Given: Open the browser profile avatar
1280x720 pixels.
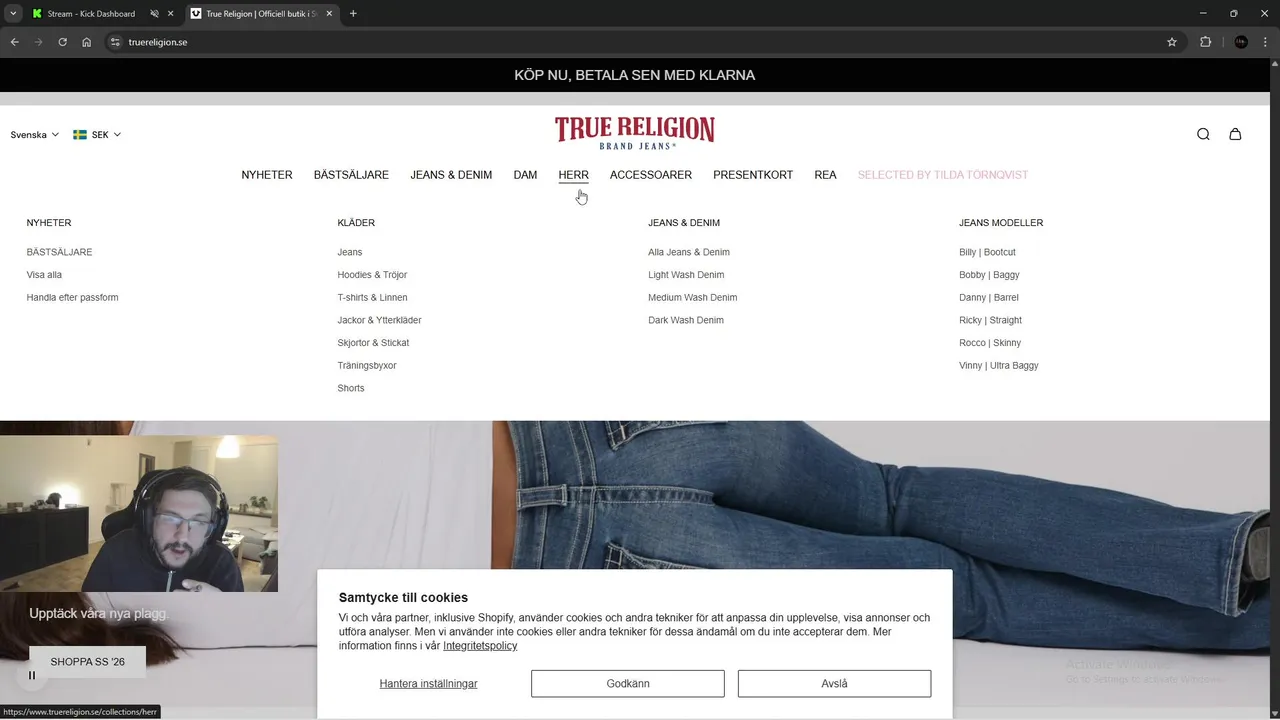Looking at the screenshot, I should coord(1241,42).
